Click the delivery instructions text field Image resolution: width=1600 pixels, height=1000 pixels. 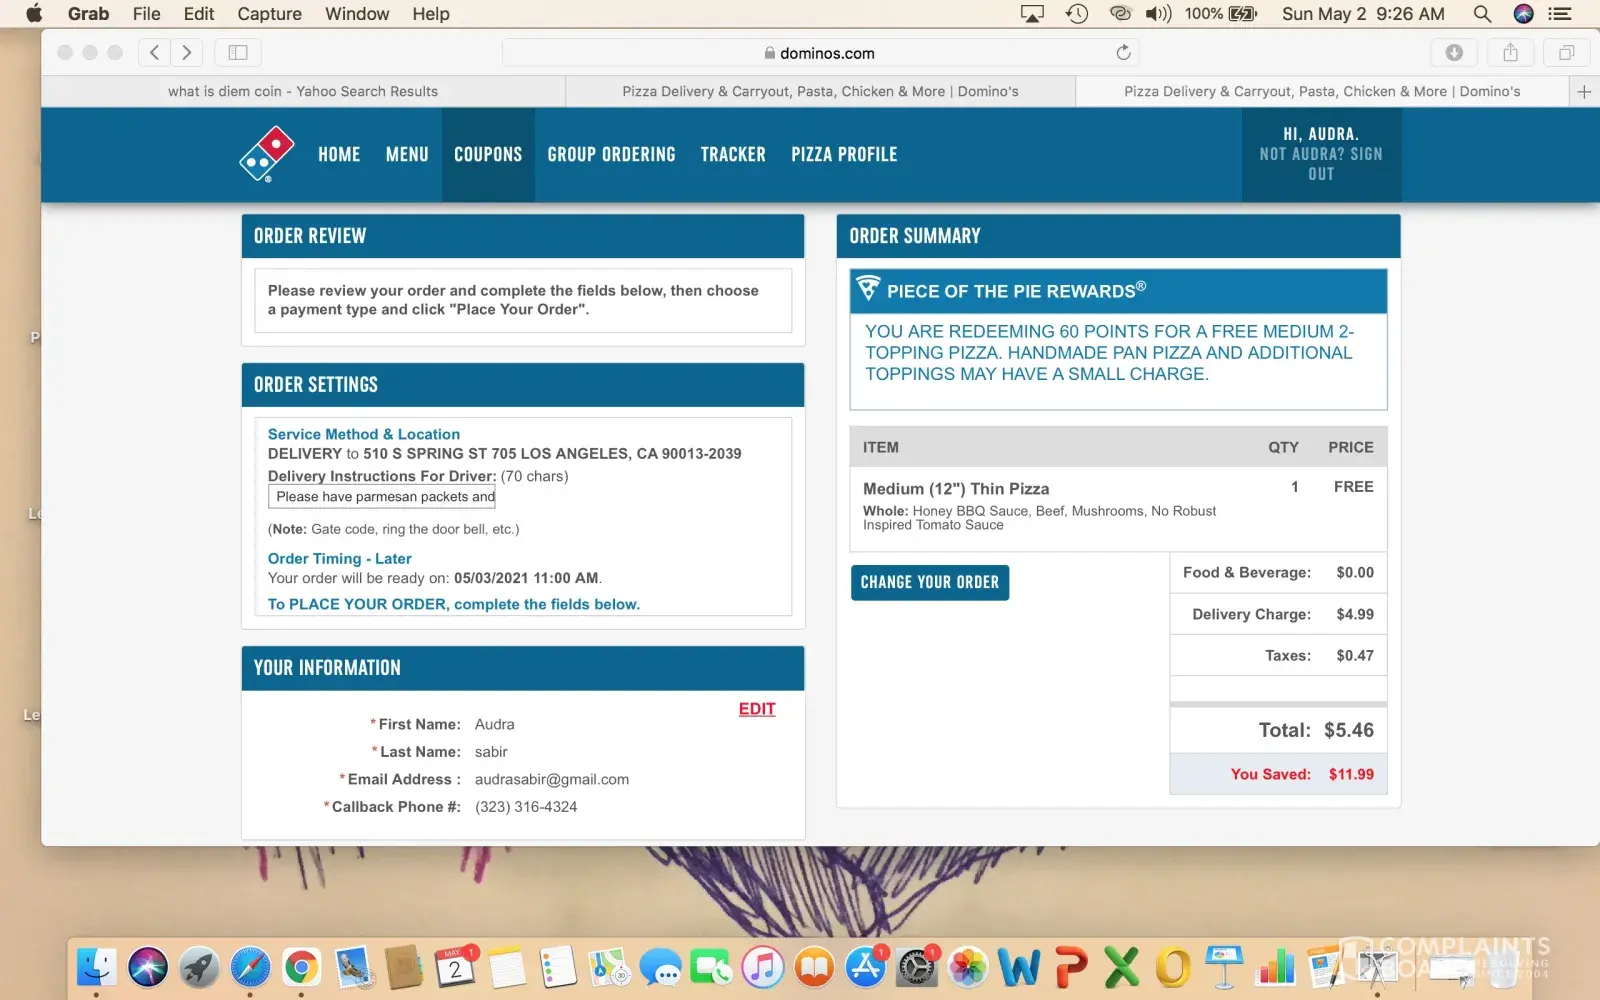pos(382,497)
